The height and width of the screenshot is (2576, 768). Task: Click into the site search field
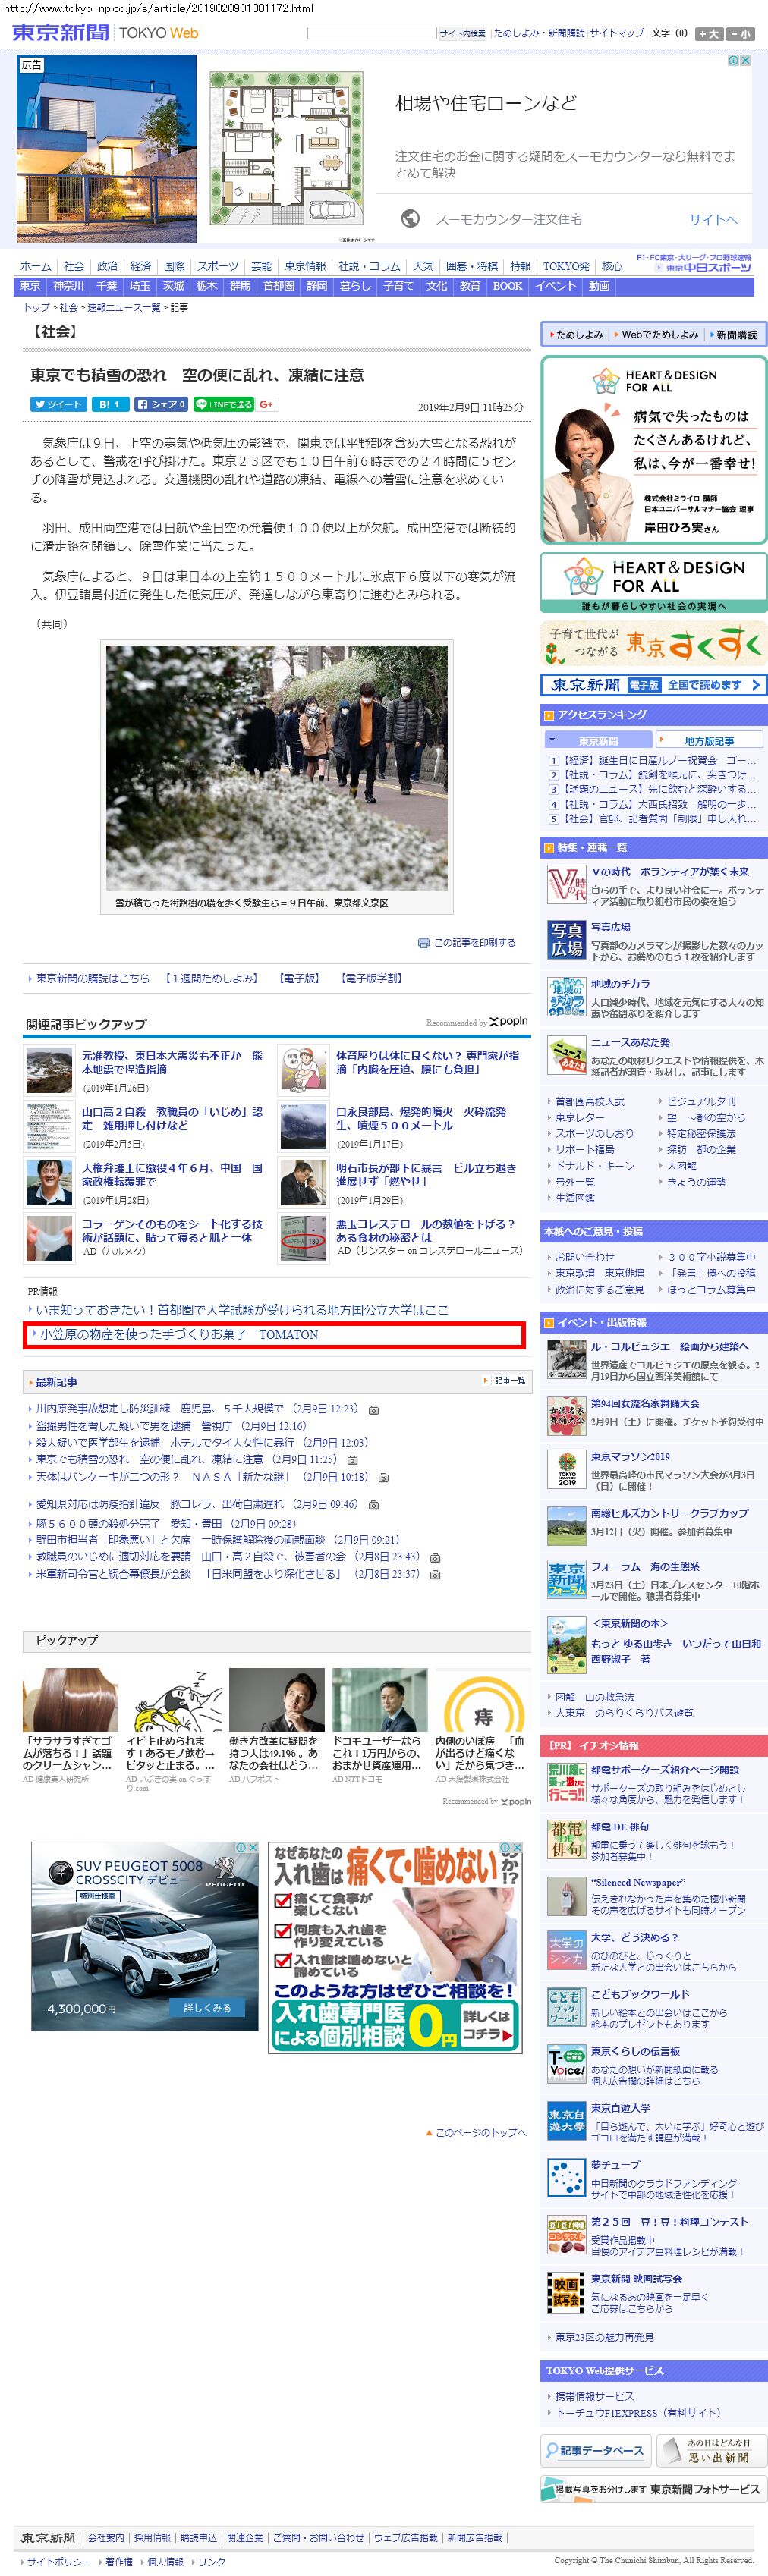click(x=371, y=33)
